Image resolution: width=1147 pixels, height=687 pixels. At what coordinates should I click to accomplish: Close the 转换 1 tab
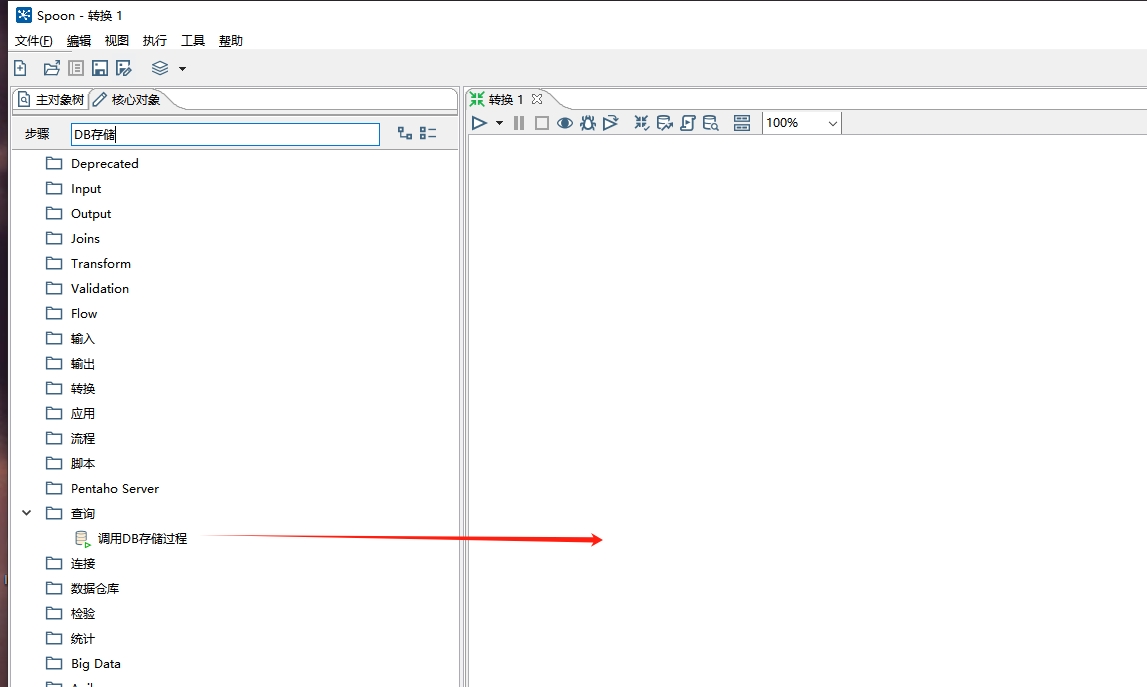click(536, 99)
